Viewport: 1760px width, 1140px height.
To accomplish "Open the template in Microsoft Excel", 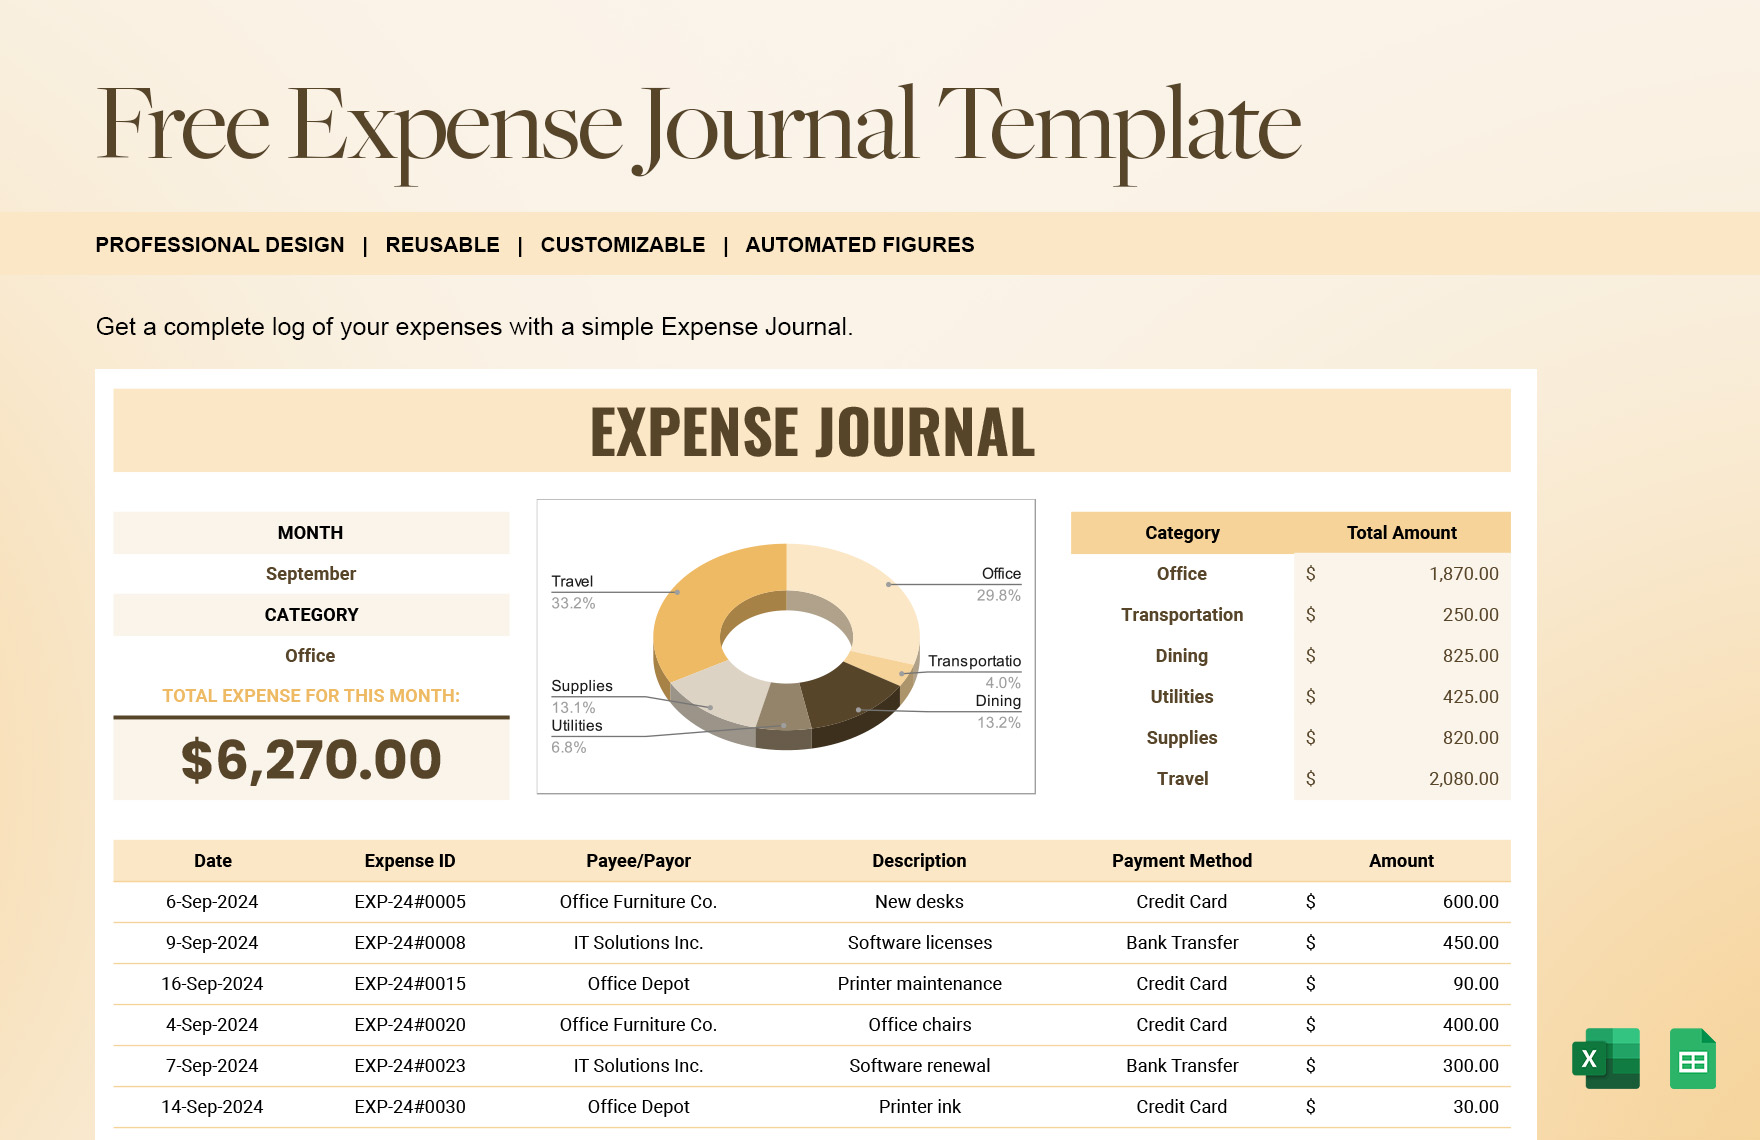I will [x=1607, y=1059].
